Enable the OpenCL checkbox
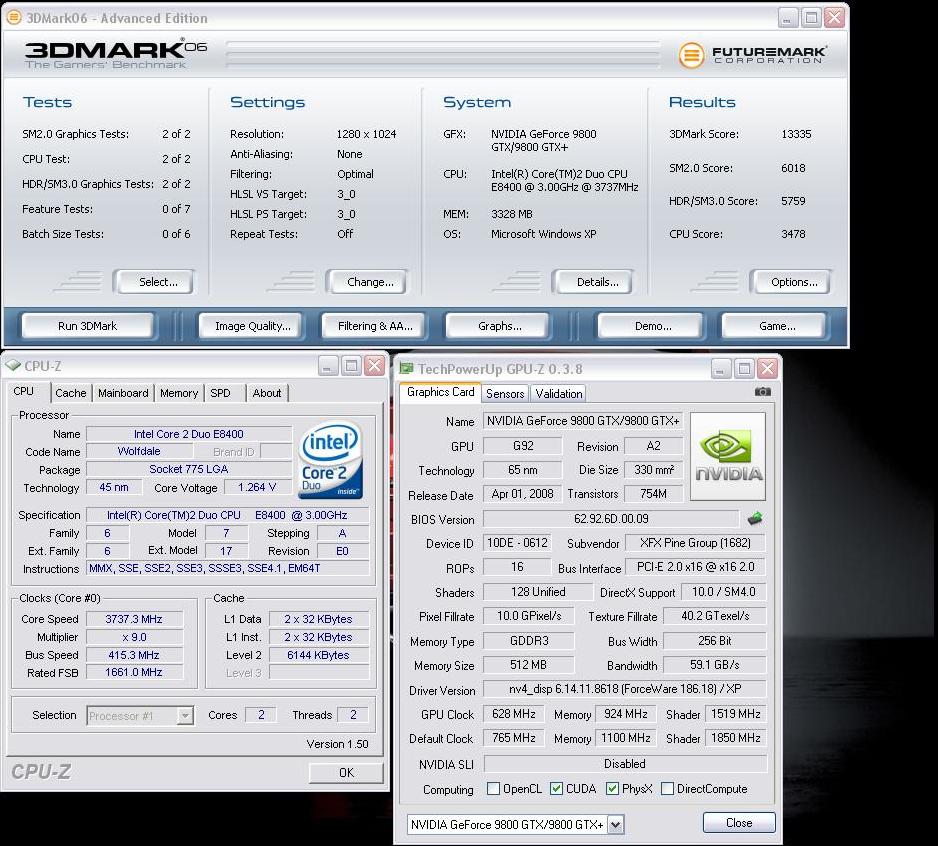This screenshot has height=846, width=938. [494, 789]
